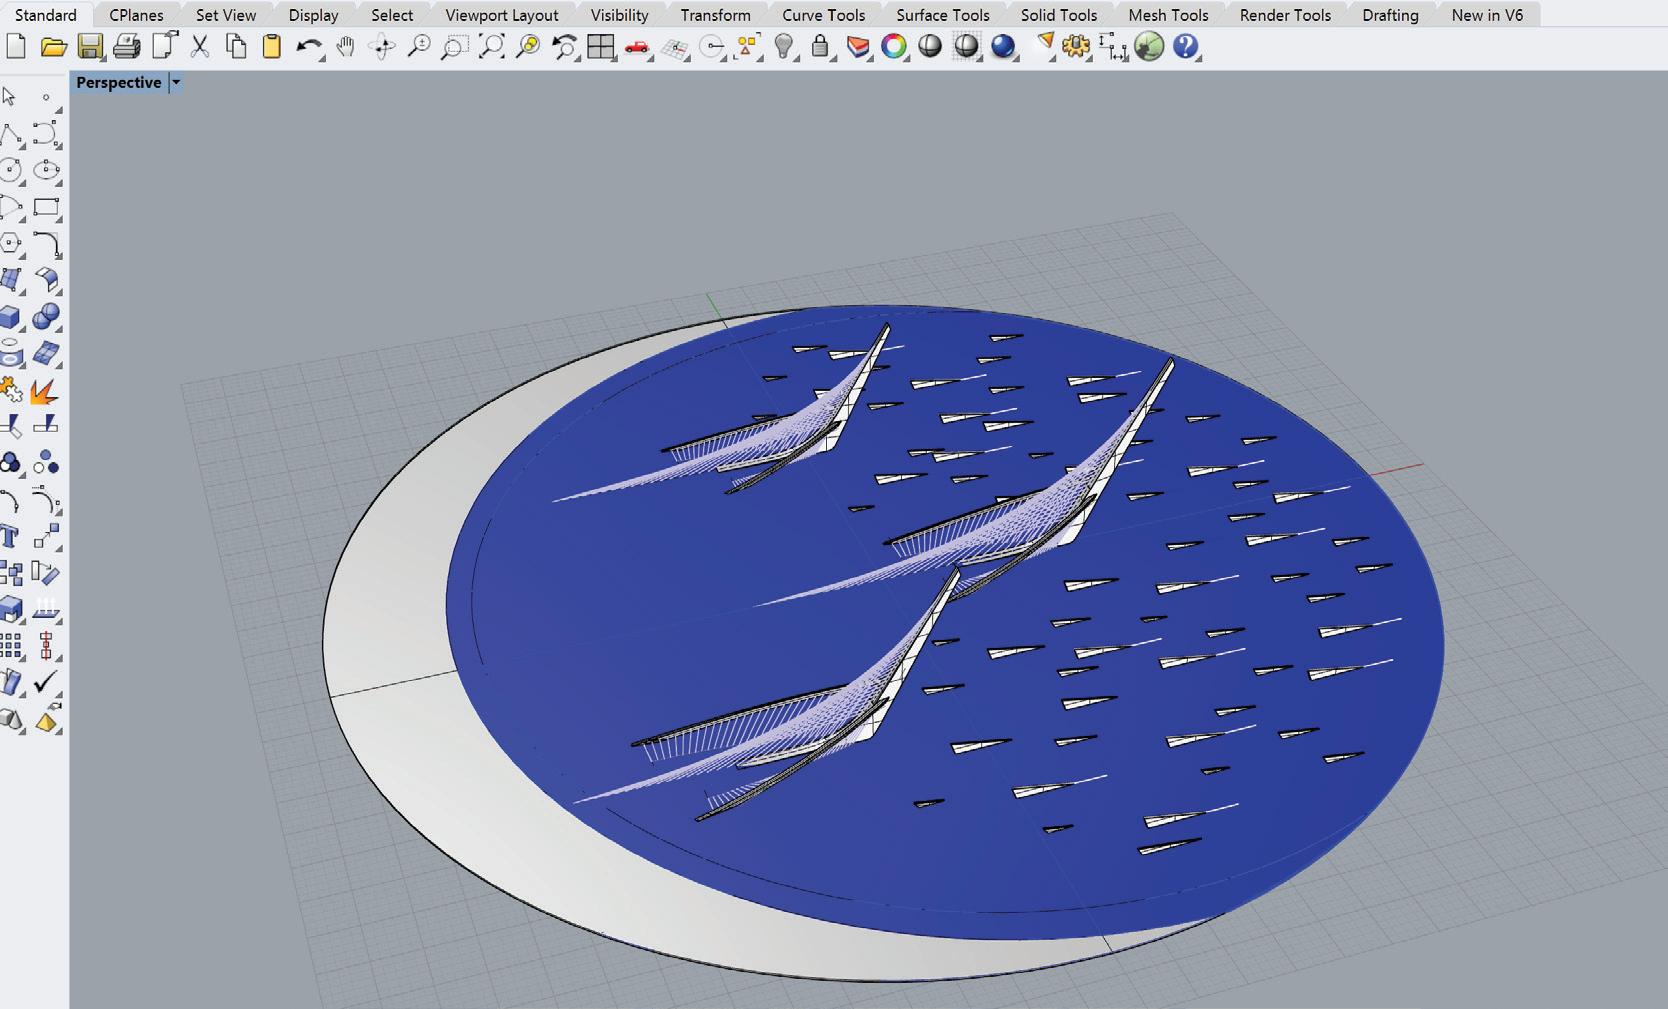Screen dimensions: 1668x1009
Task: Open the Viewport Layout tab
Action: (x=502, y=15)
